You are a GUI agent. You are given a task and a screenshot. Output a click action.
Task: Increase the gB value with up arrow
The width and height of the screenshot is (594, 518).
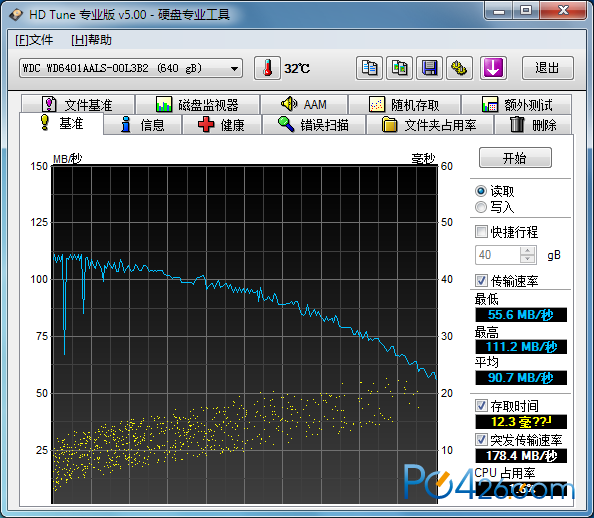click(x=527, y=250)
